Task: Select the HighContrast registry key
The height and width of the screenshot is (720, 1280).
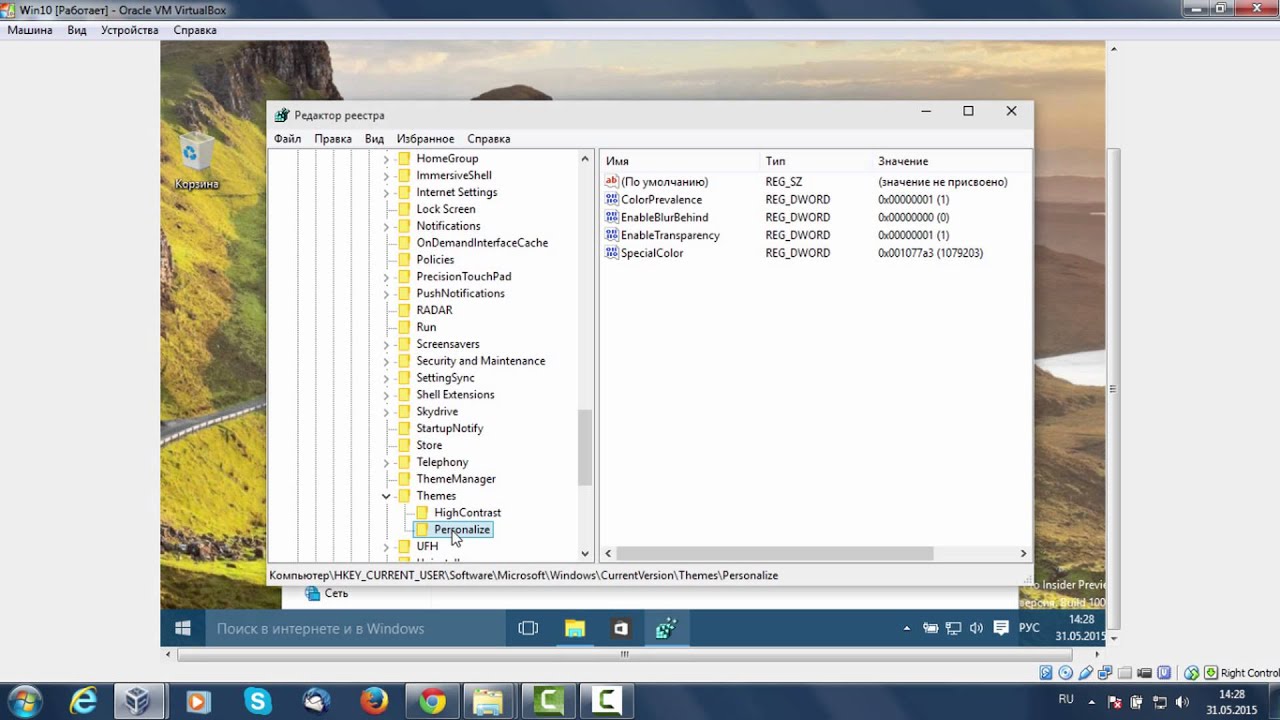Action: coord(467,513)
